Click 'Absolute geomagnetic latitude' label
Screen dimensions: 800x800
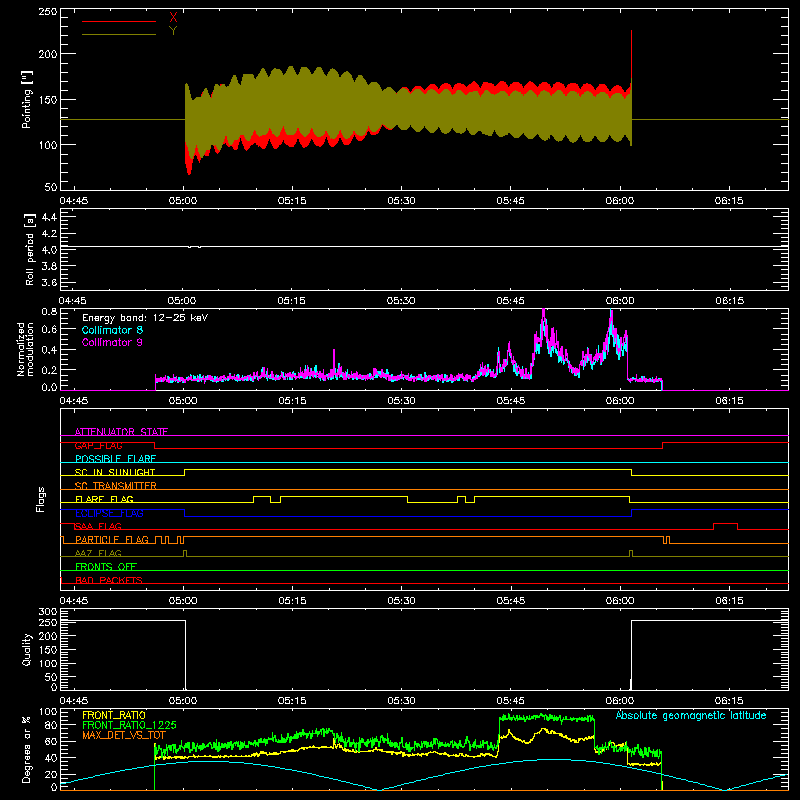coord(691,715)
